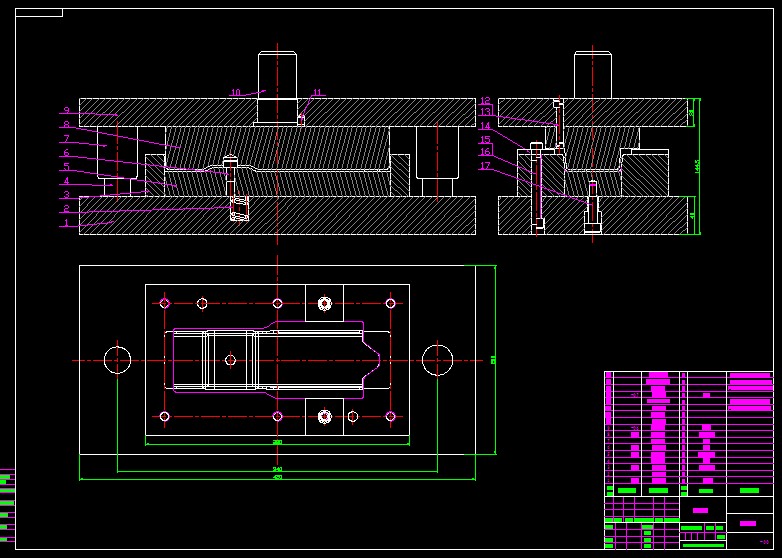782x558 pixels.
Task: Select part callout number 2
Action: [66, 209]
